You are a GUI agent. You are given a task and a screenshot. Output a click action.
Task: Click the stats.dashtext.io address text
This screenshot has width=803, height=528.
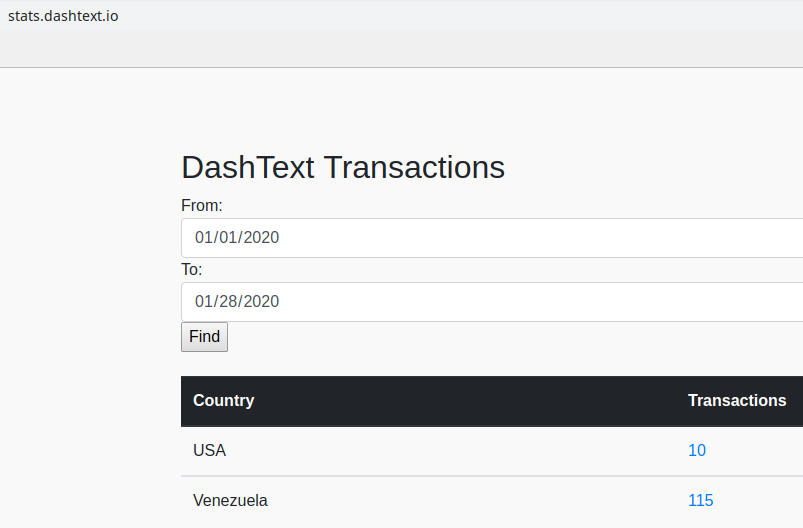(x=63, y=16)
